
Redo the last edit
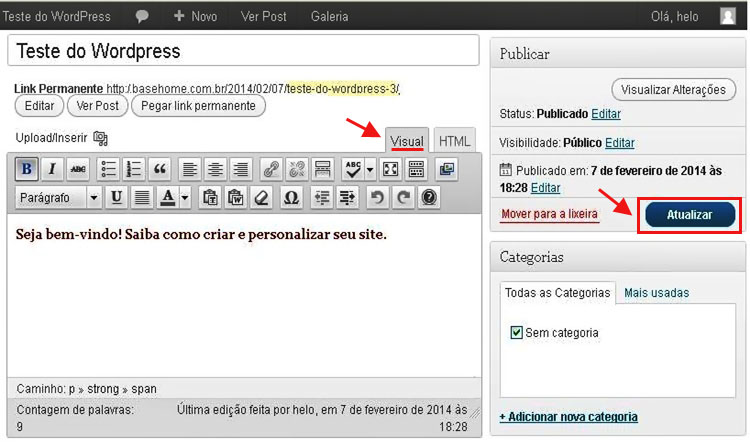[x=404, y=197]
